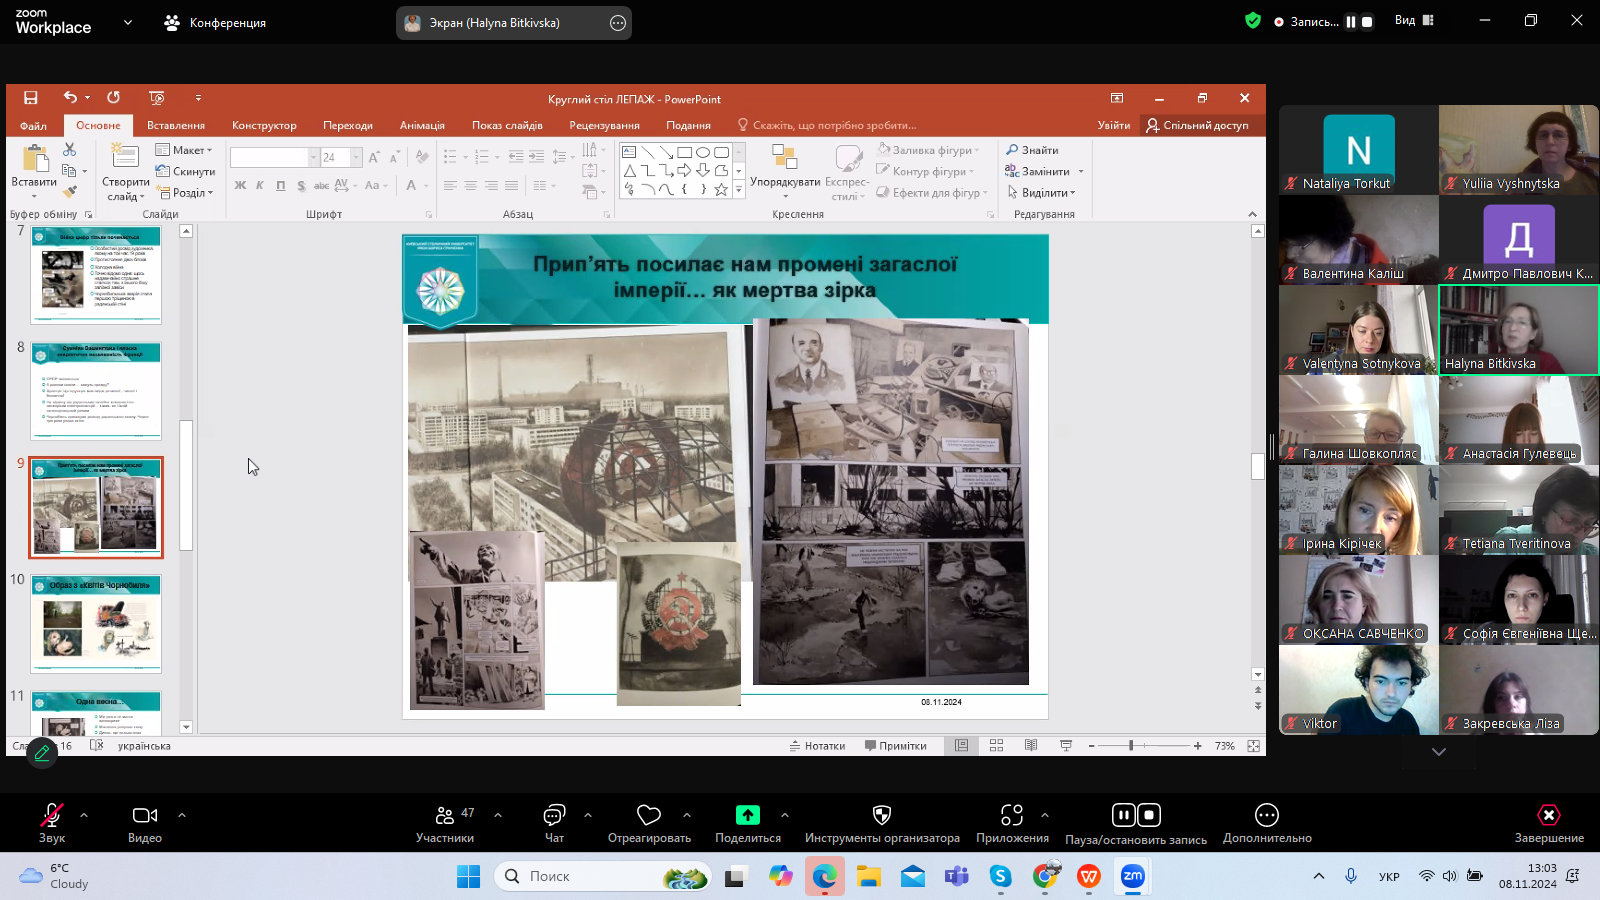This screenshot has width=1600, height=900.
Task: Click the green Share screen icon
Action: point(747,816)
